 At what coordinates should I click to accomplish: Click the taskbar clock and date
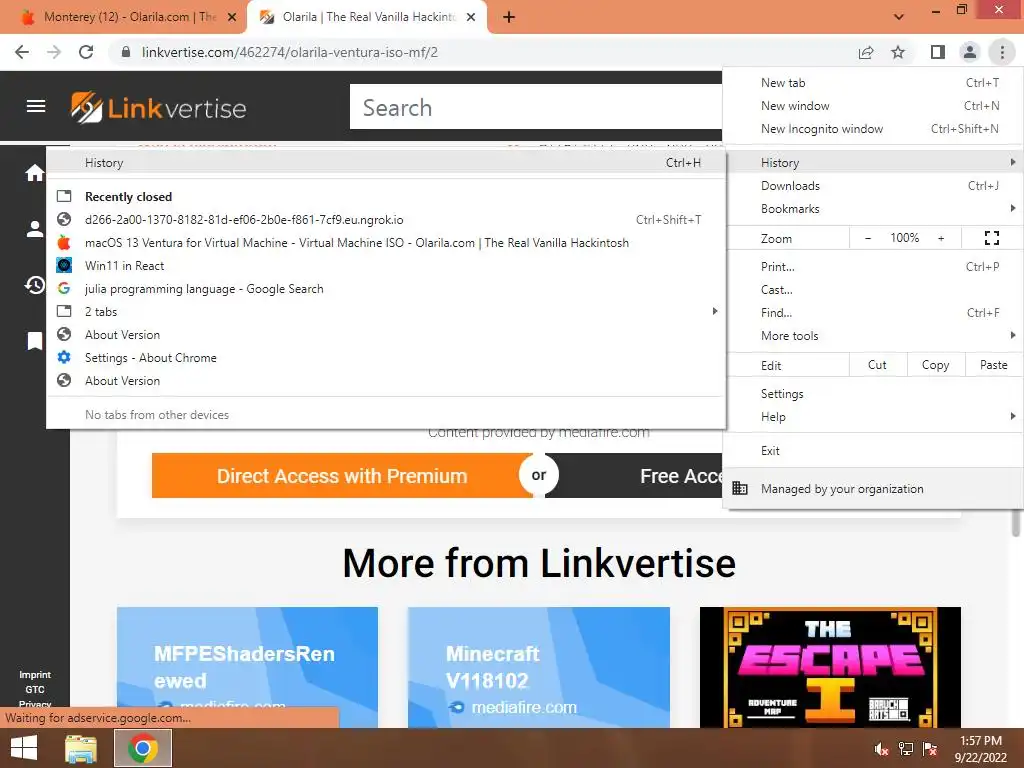point(981,749)
